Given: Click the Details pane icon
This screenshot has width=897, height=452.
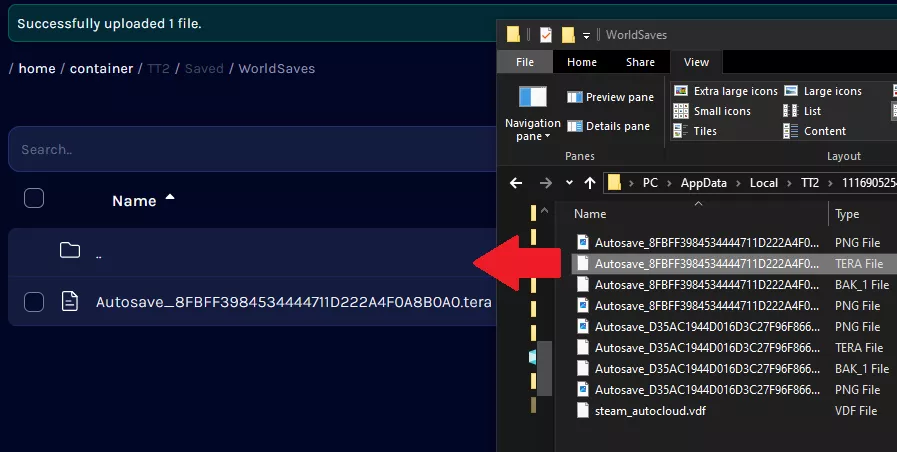Looking at the screenshot, I should pos(574,126).
